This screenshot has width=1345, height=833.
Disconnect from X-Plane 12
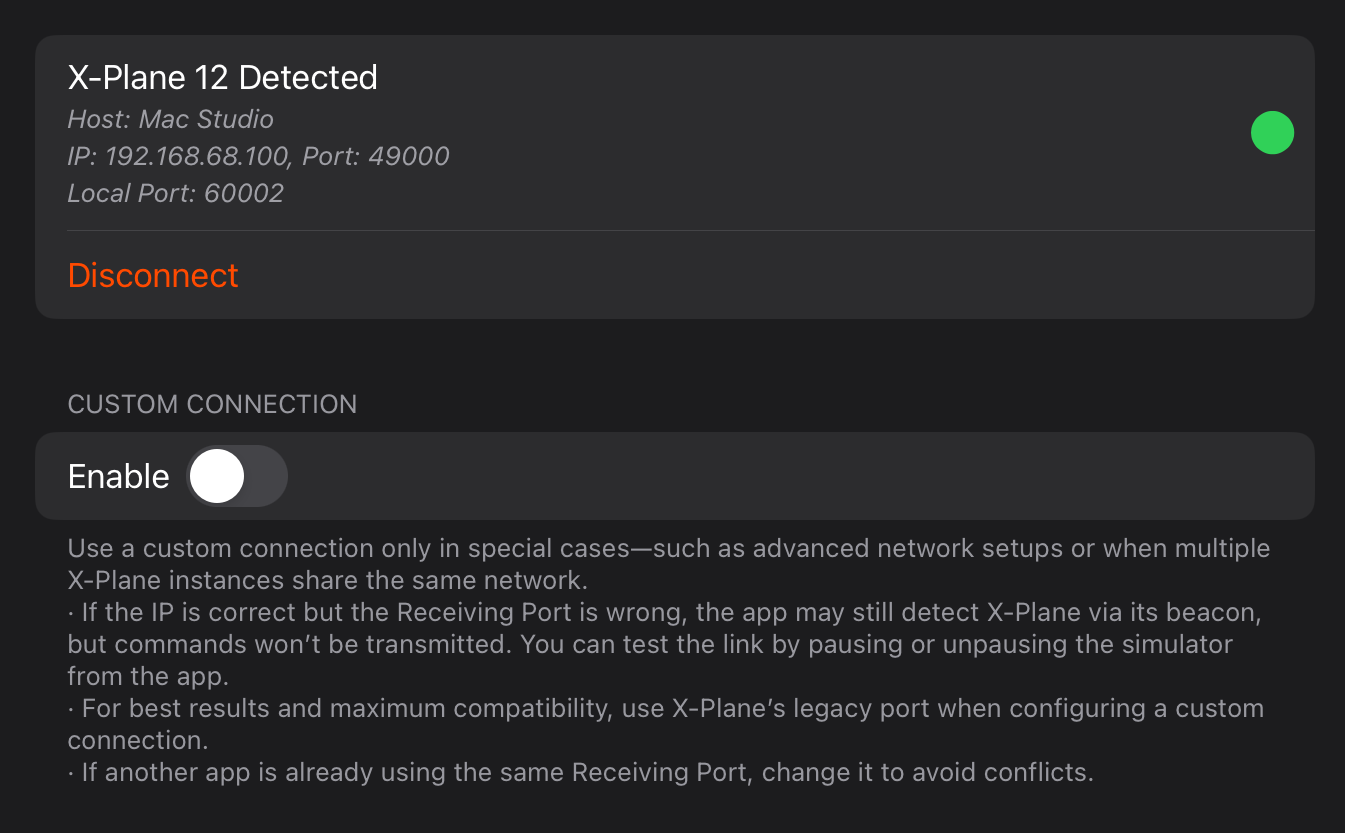pos(153,276)
